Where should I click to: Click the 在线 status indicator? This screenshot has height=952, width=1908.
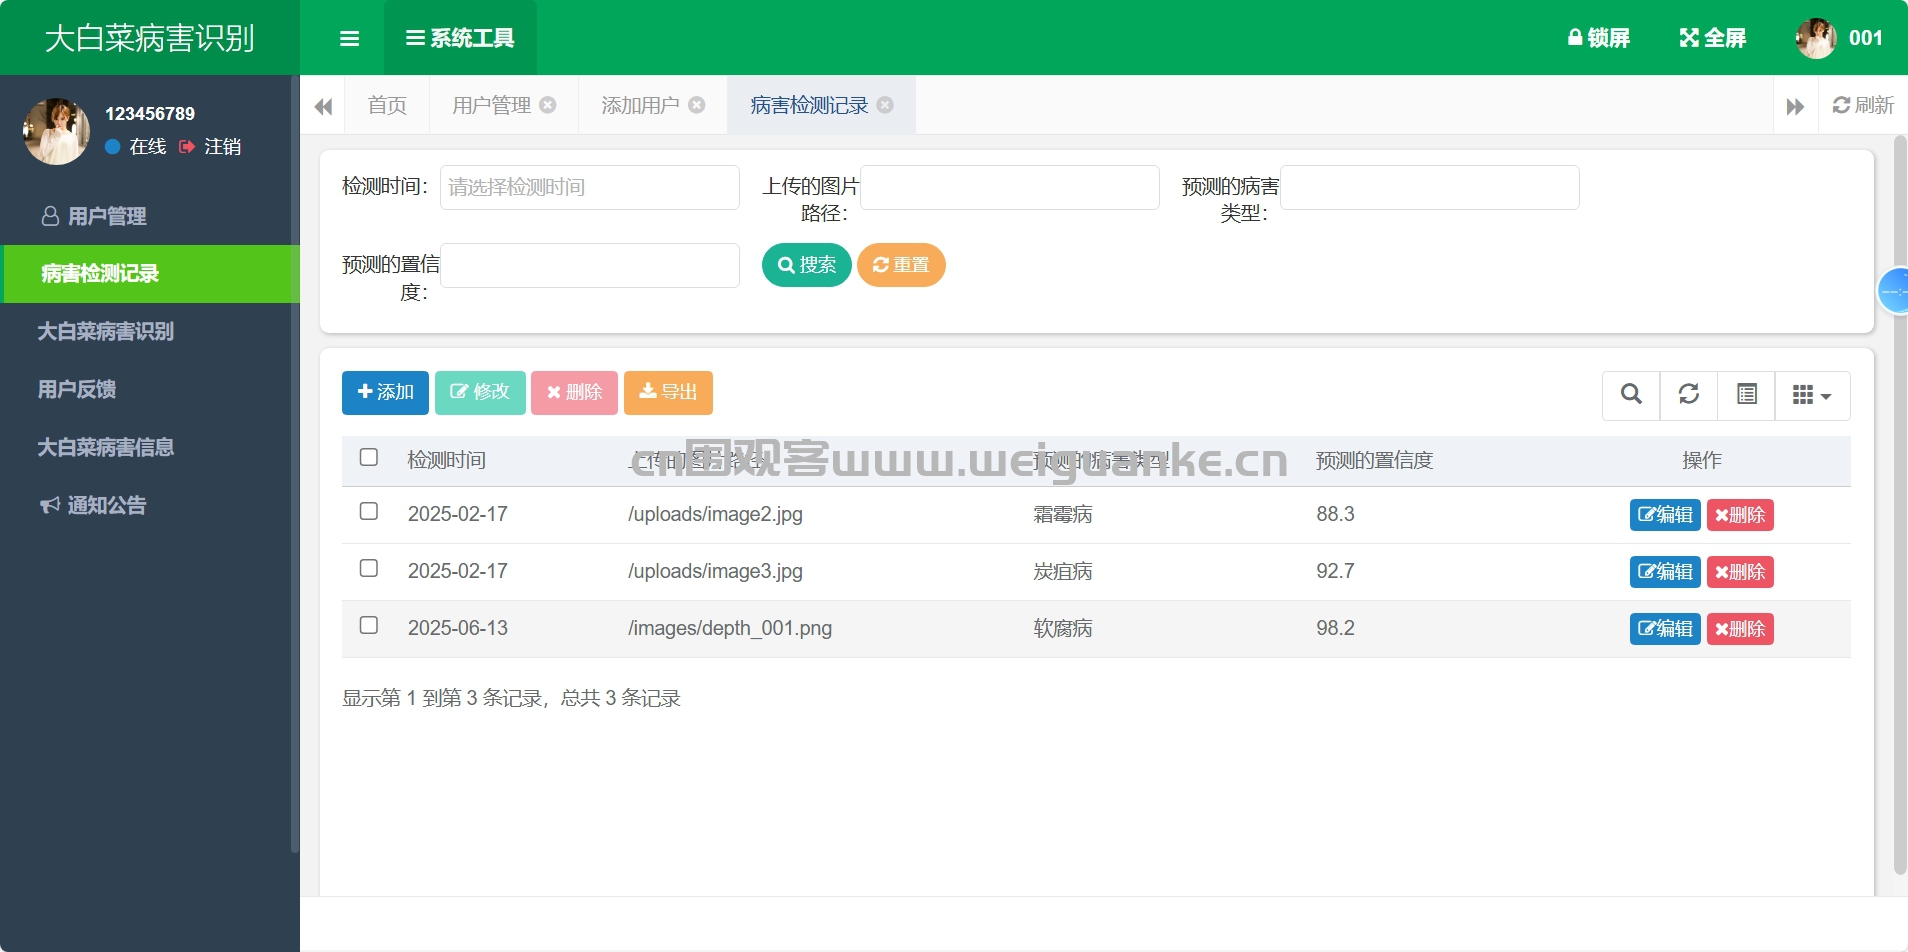[x=136, y=147]
